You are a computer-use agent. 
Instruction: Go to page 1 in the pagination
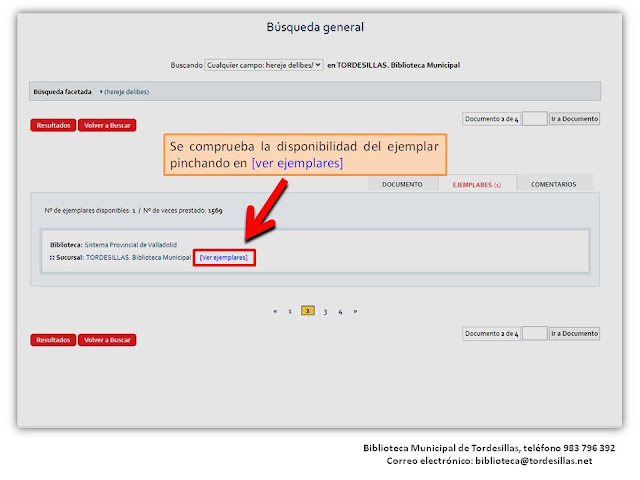pos(290,311)
